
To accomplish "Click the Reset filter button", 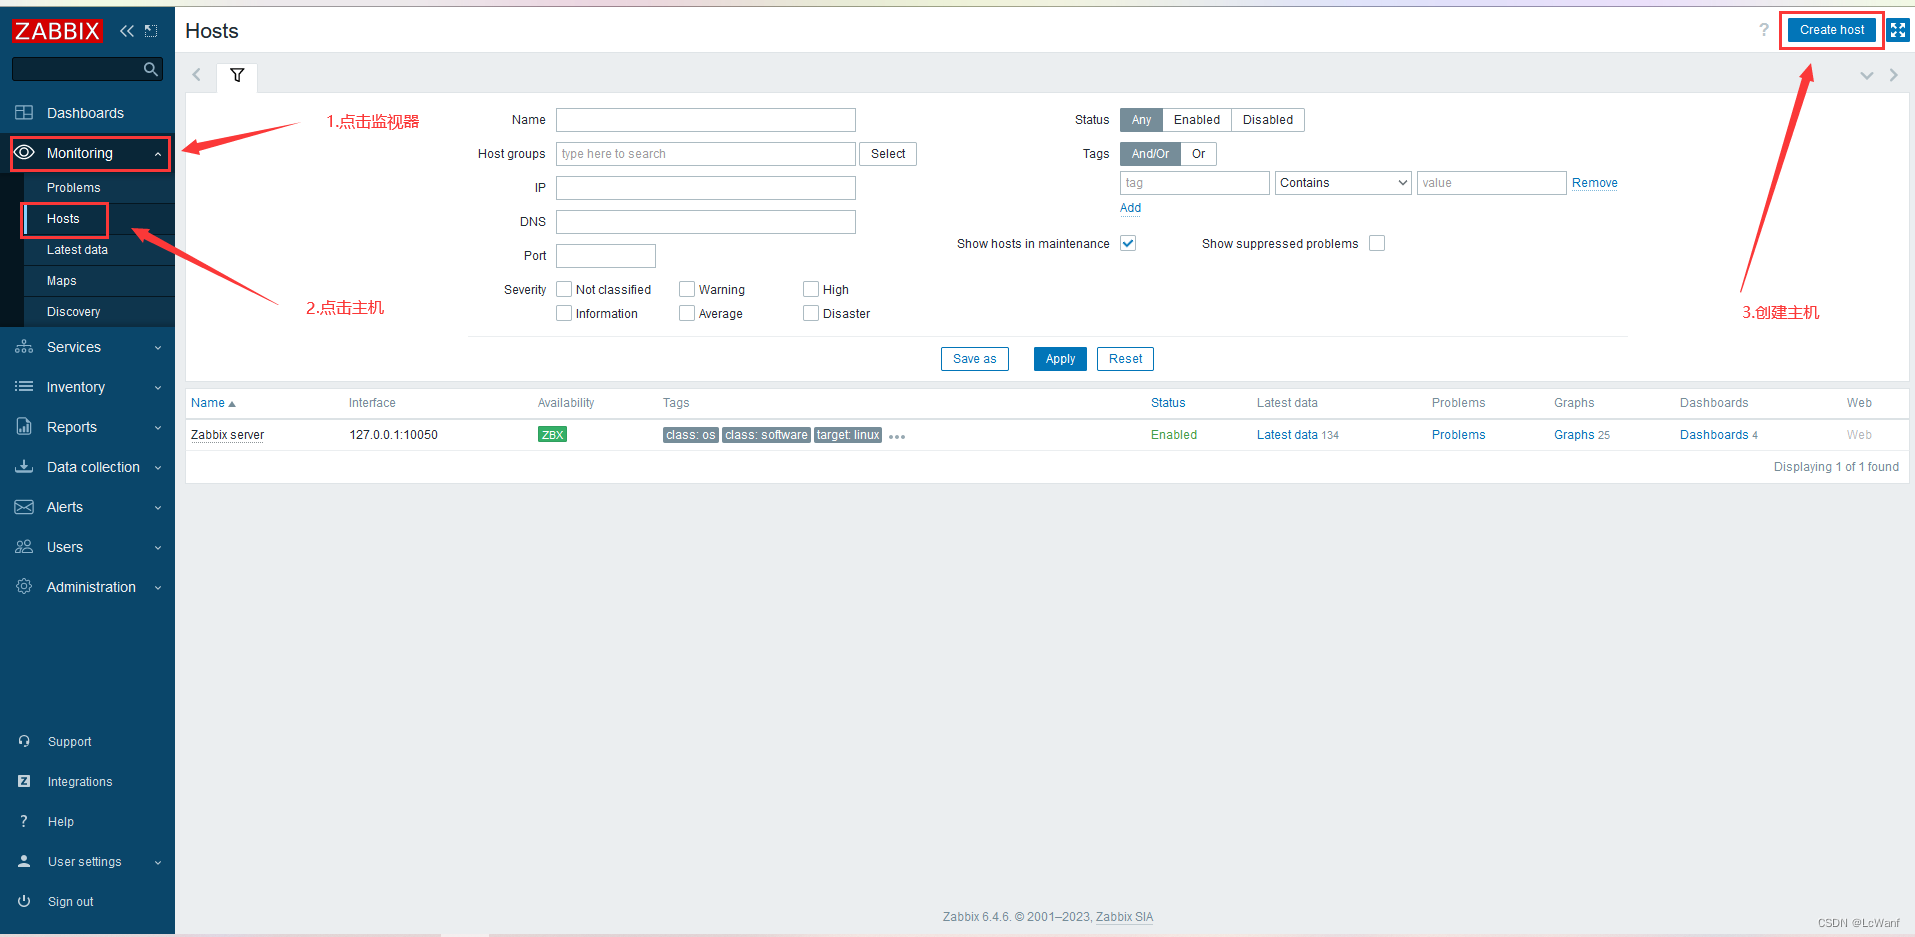I will 1125,359.
